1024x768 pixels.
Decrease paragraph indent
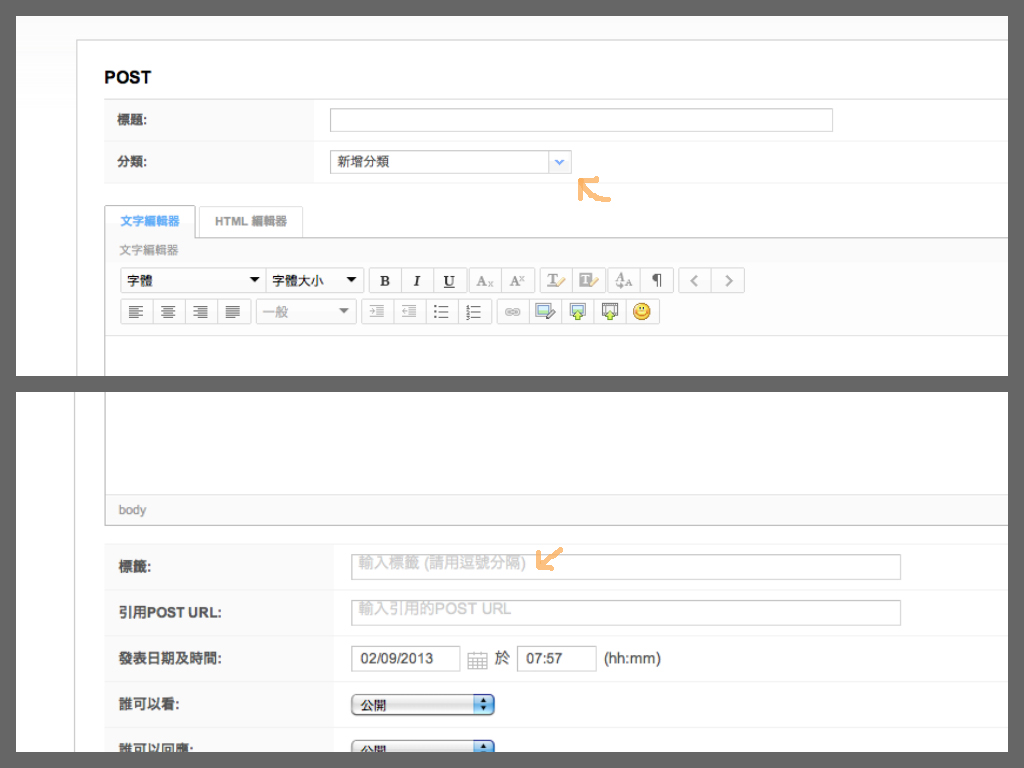pyautogui.click(x=409, y=312)
